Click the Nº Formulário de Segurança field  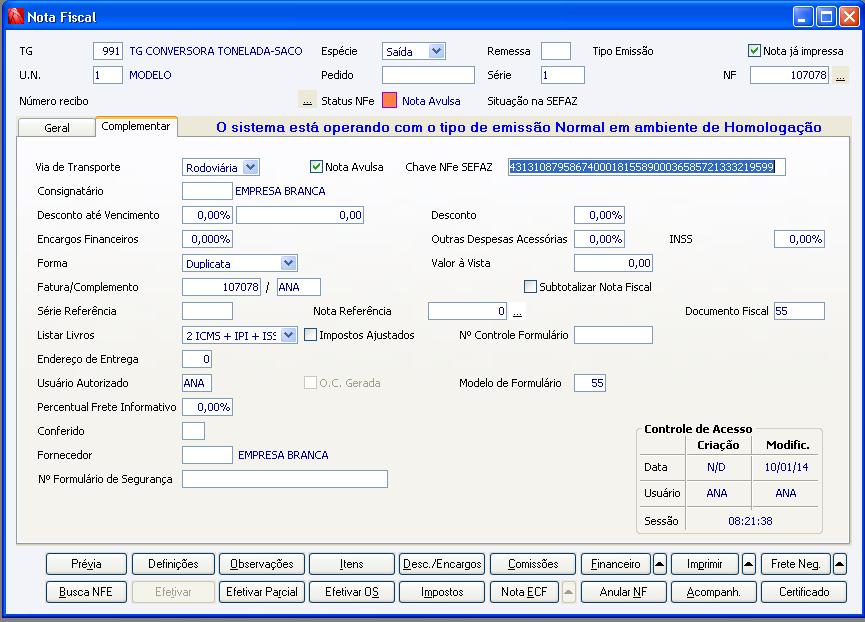pos(285,479)
